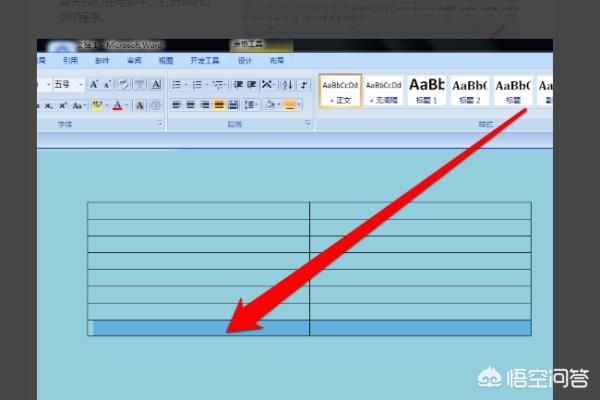The height and width of the screenshot is (400, 600).
Task: Apply numbered list
Action: (197, 85)
